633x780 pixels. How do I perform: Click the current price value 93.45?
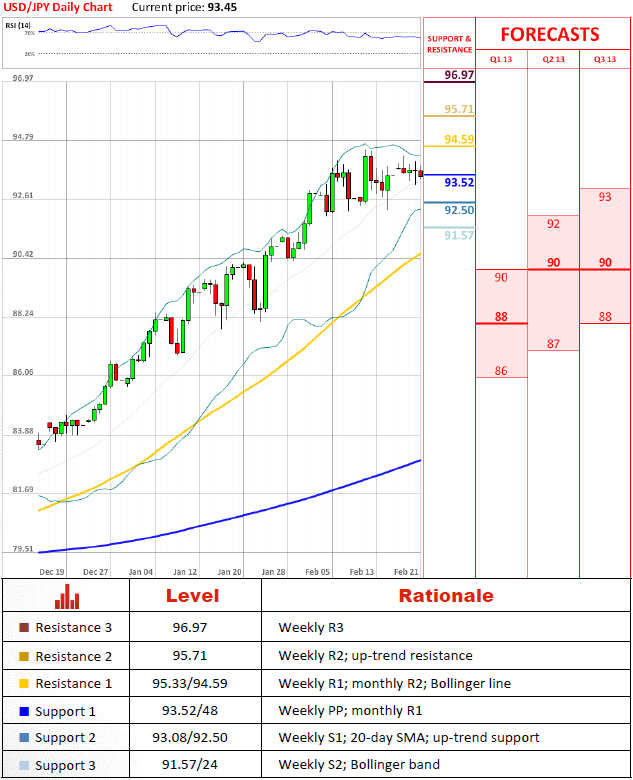pos(222,7)
